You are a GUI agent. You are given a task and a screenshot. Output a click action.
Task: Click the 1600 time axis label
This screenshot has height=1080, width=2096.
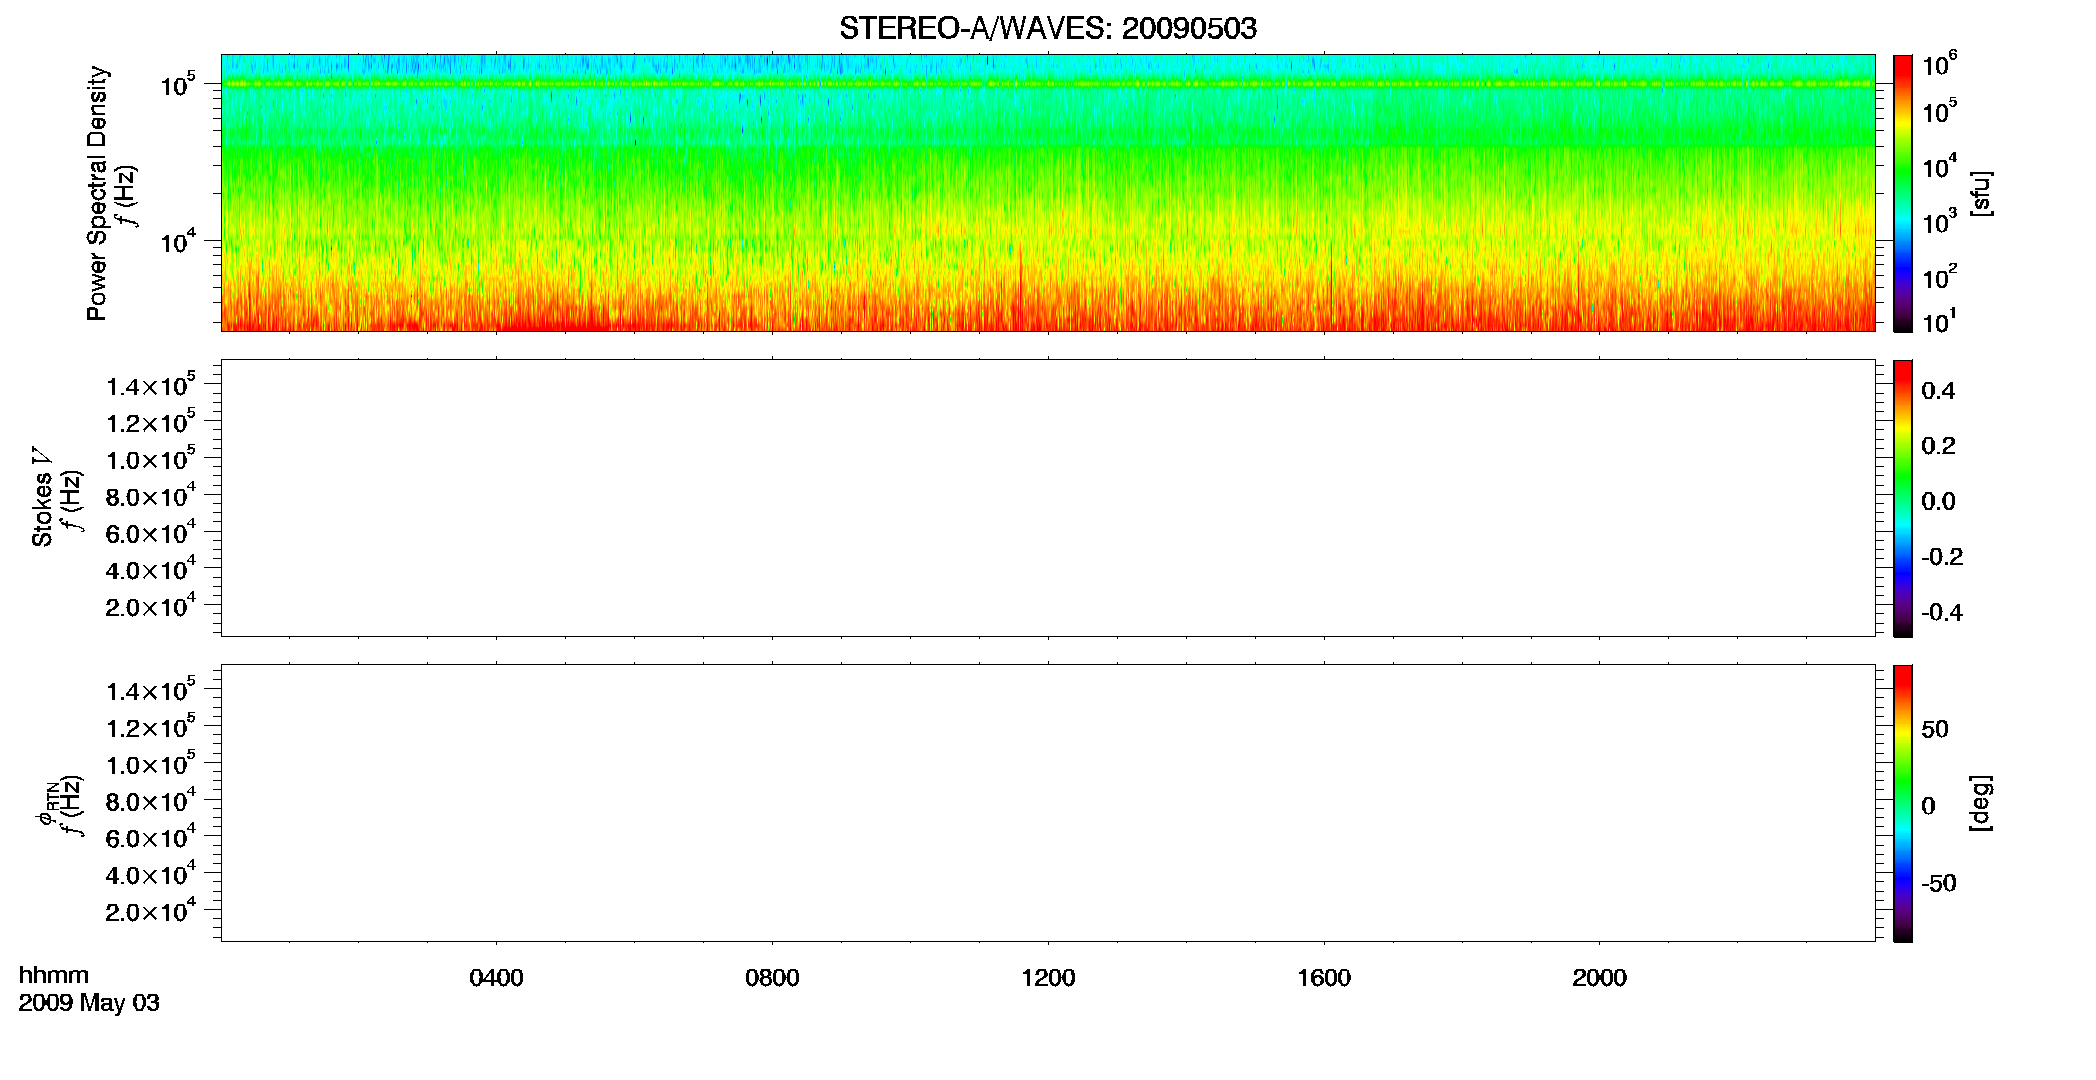click(x=1324, y=978)
